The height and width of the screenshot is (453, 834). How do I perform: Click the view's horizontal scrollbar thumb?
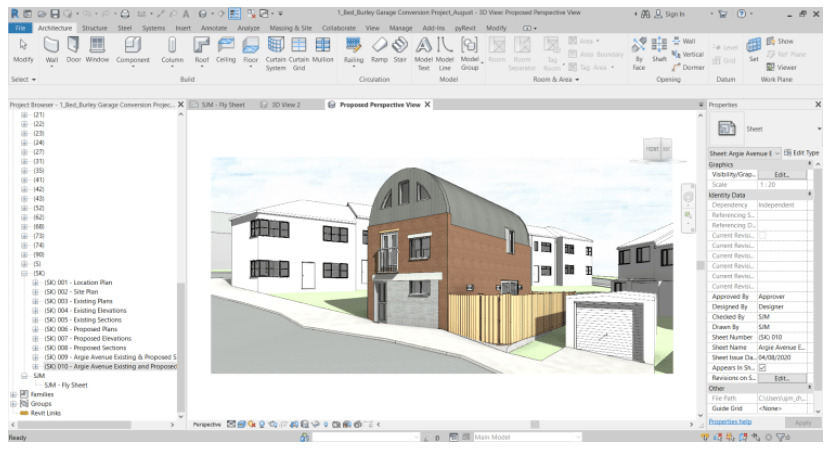(x=535, y=424)
